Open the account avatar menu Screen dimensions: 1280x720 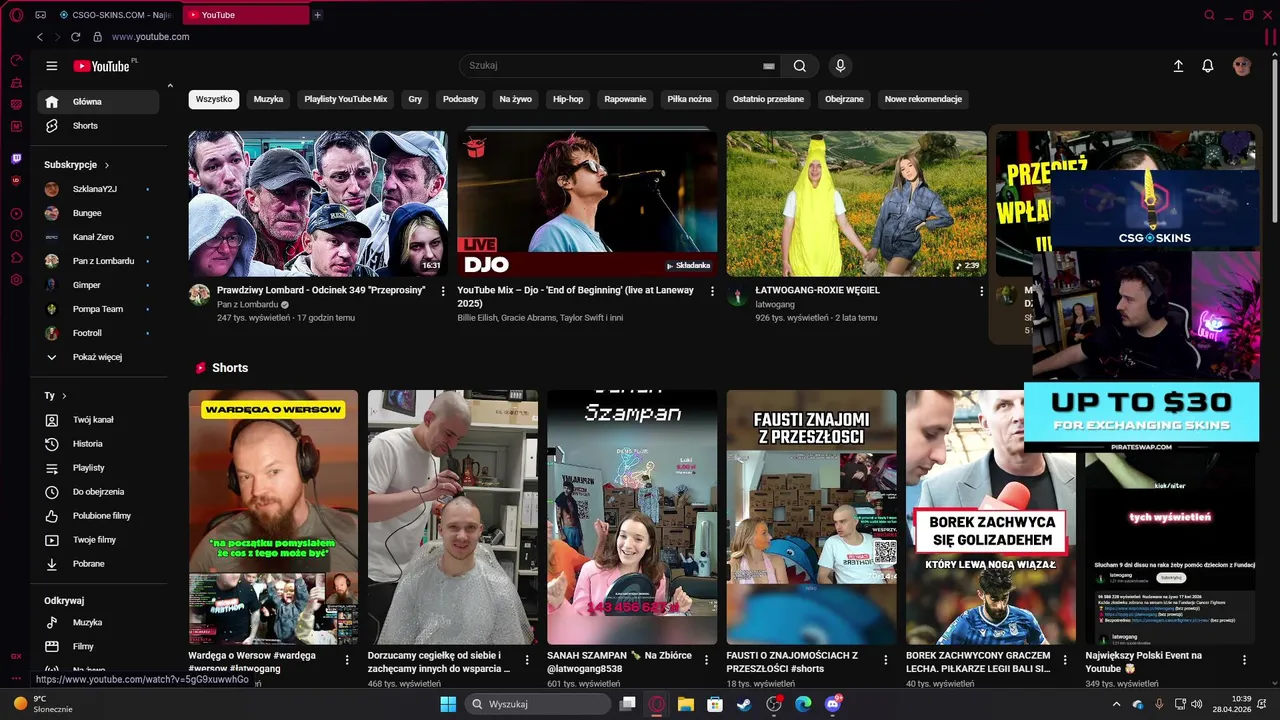[x=1242, y=66]
